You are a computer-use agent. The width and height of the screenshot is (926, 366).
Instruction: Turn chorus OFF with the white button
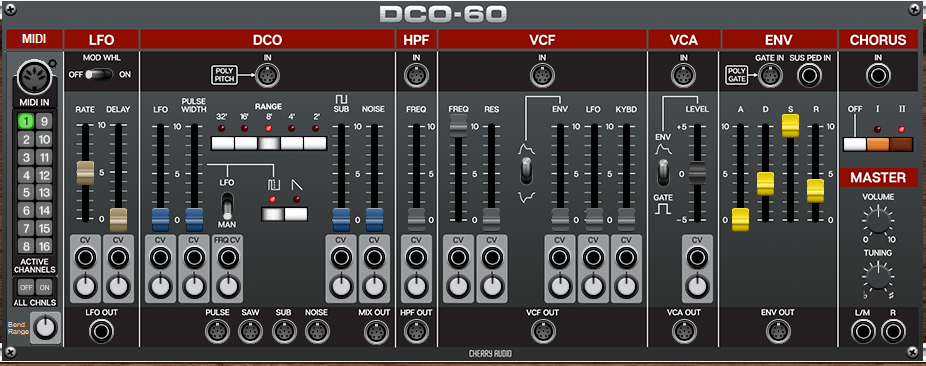coord(855,145)
